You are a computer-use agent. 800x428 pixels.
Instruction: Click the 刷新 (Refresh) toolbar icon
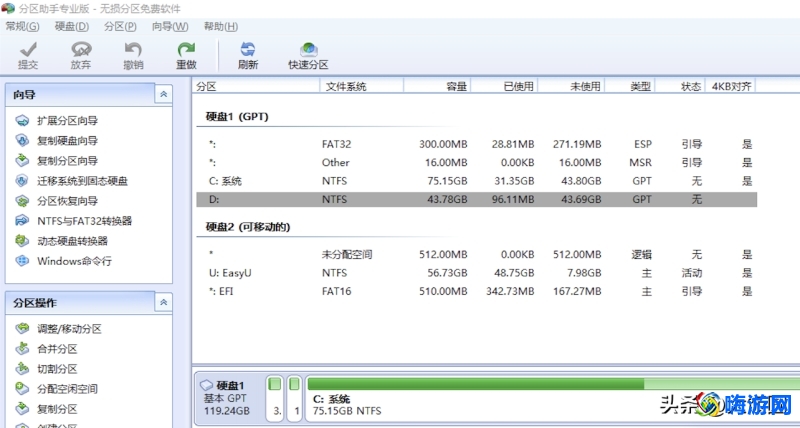pos(248,49)
